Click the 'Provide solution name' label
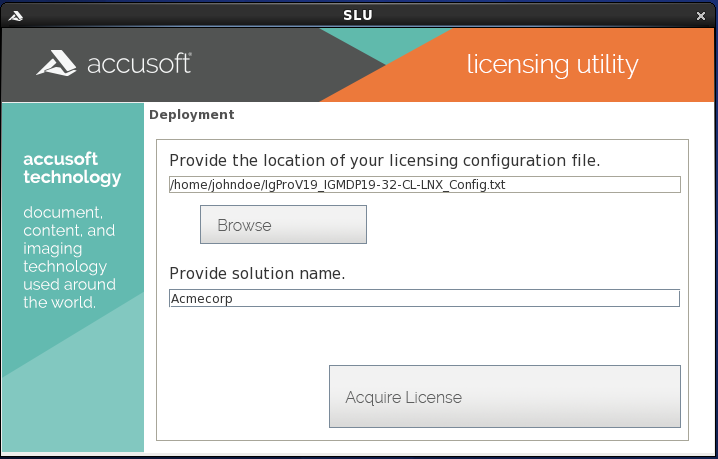 (x=257, y=273)
